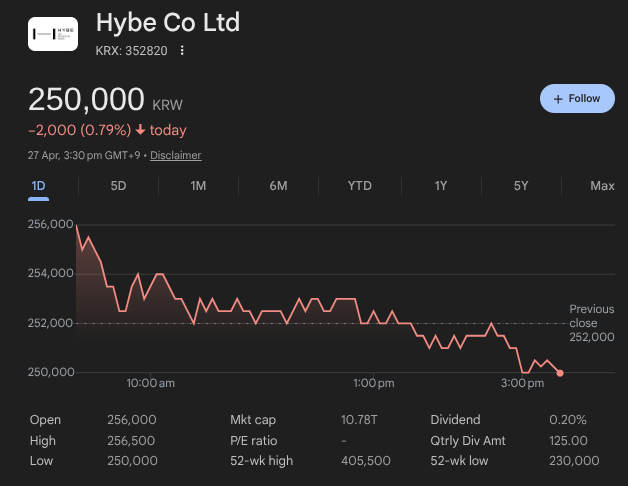Image resolution: width=628 pixels, height=486 pixels.
Task: Click the 52-wk high value 405,500
Action: tap(366, 461)
